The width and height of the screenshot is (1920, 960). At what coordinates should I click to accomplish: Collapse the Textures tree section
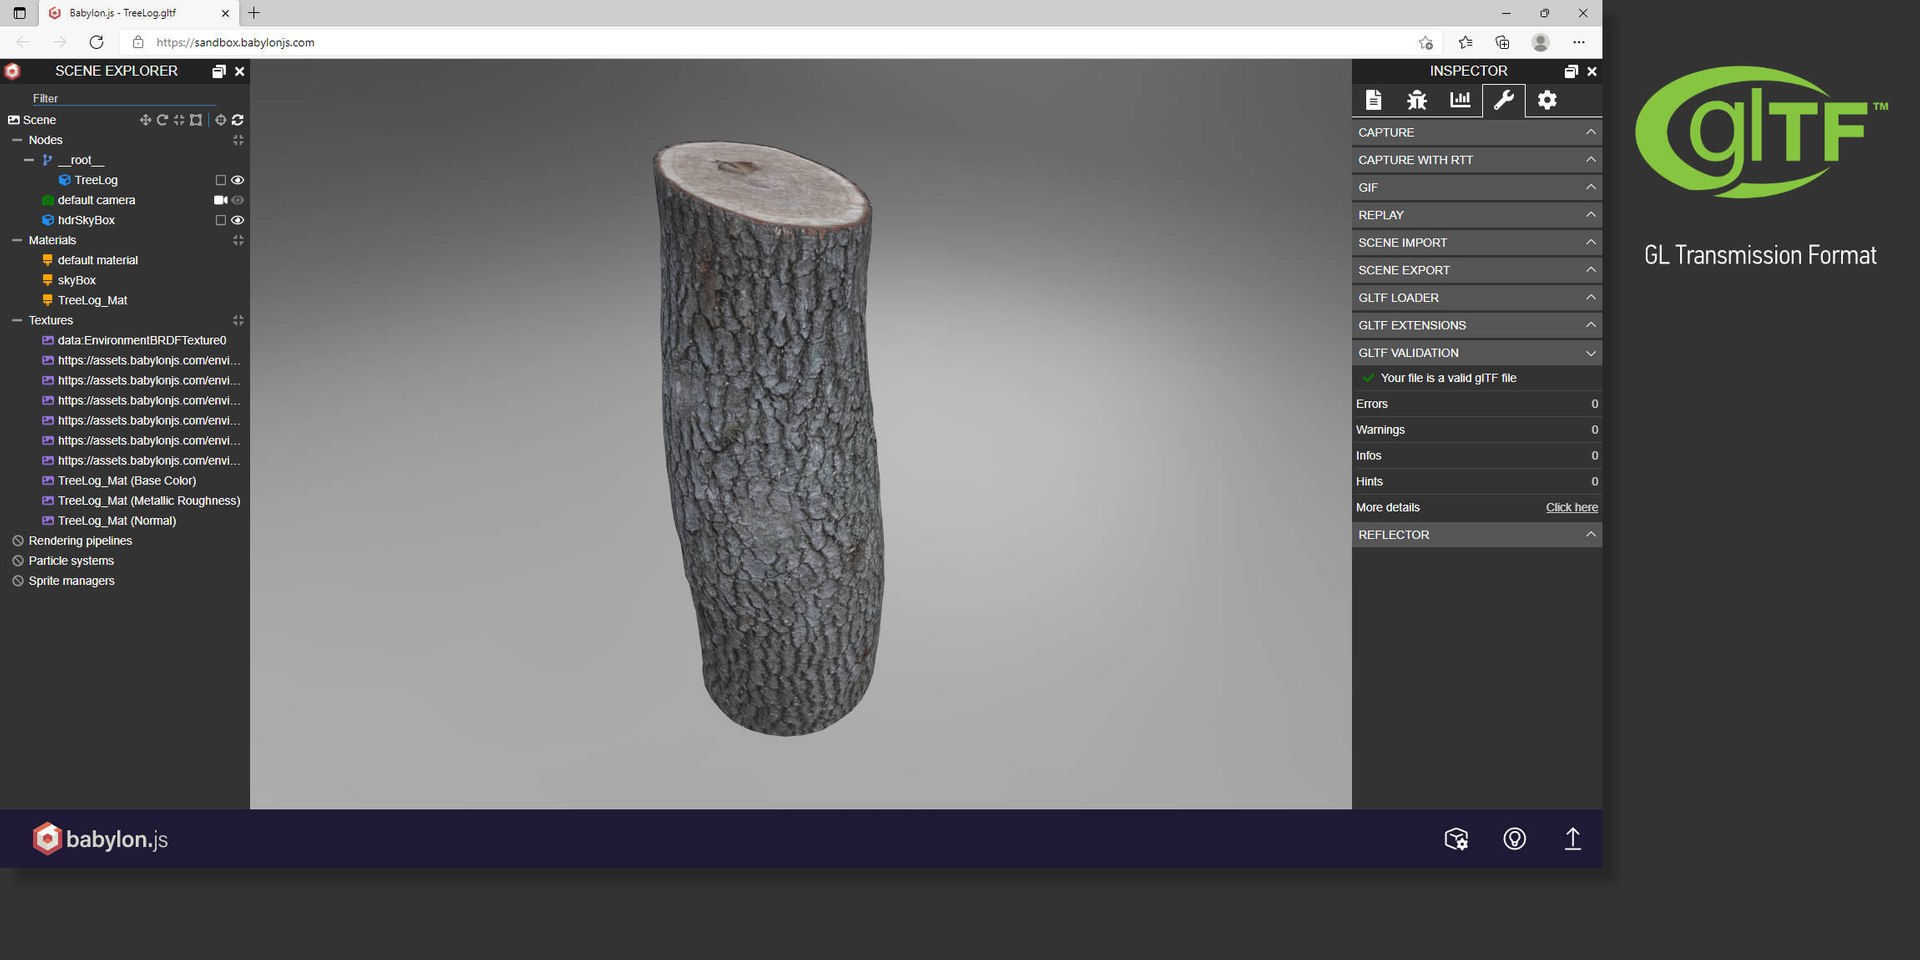pyautogui.click(x=17, y=320)
